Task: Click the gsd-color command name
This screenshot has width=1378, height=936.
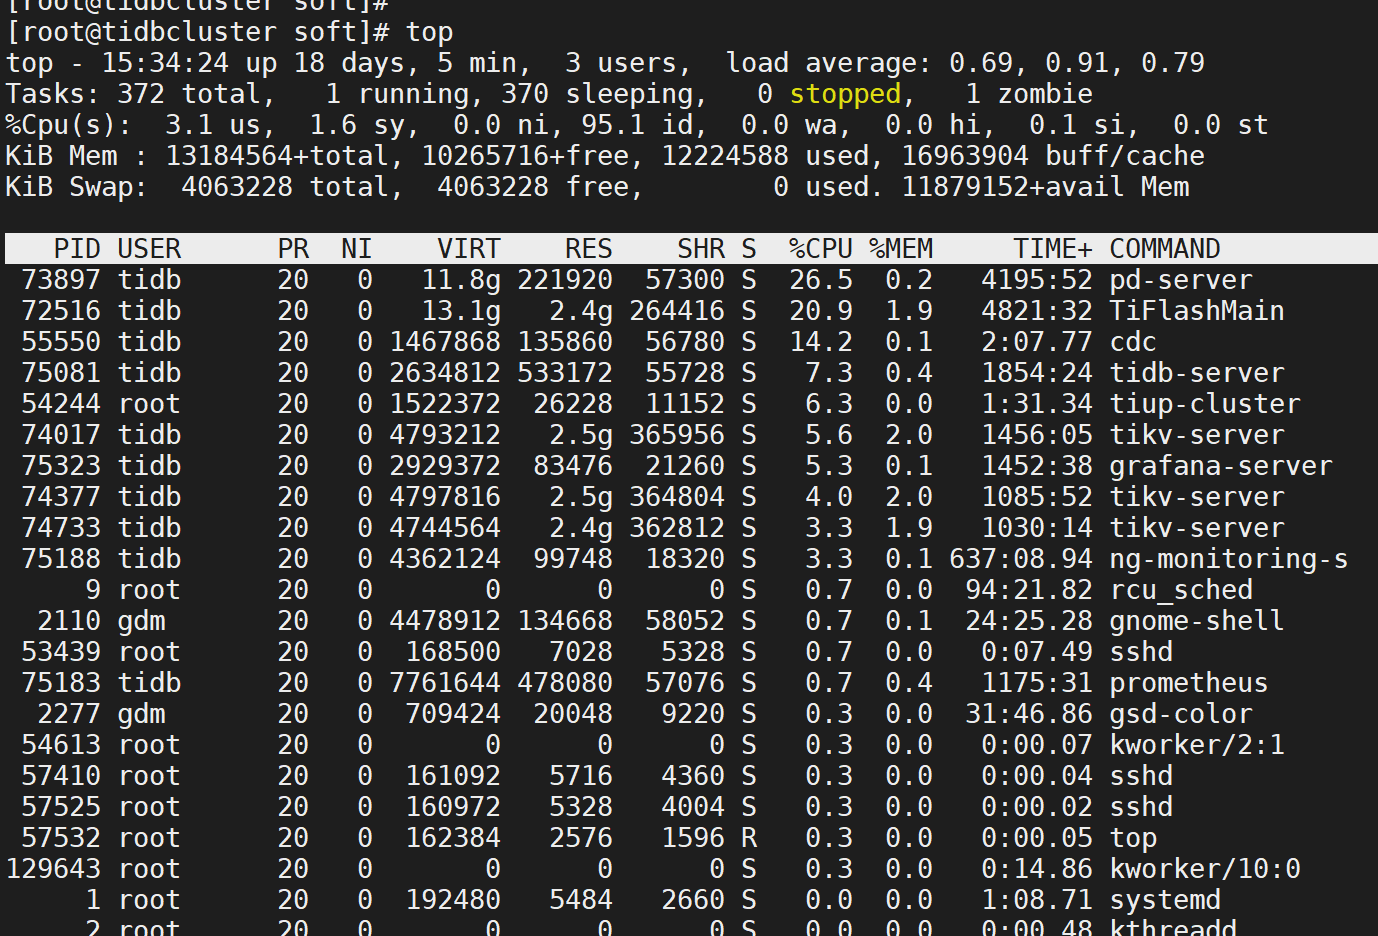Action: tap(1181, 714)
